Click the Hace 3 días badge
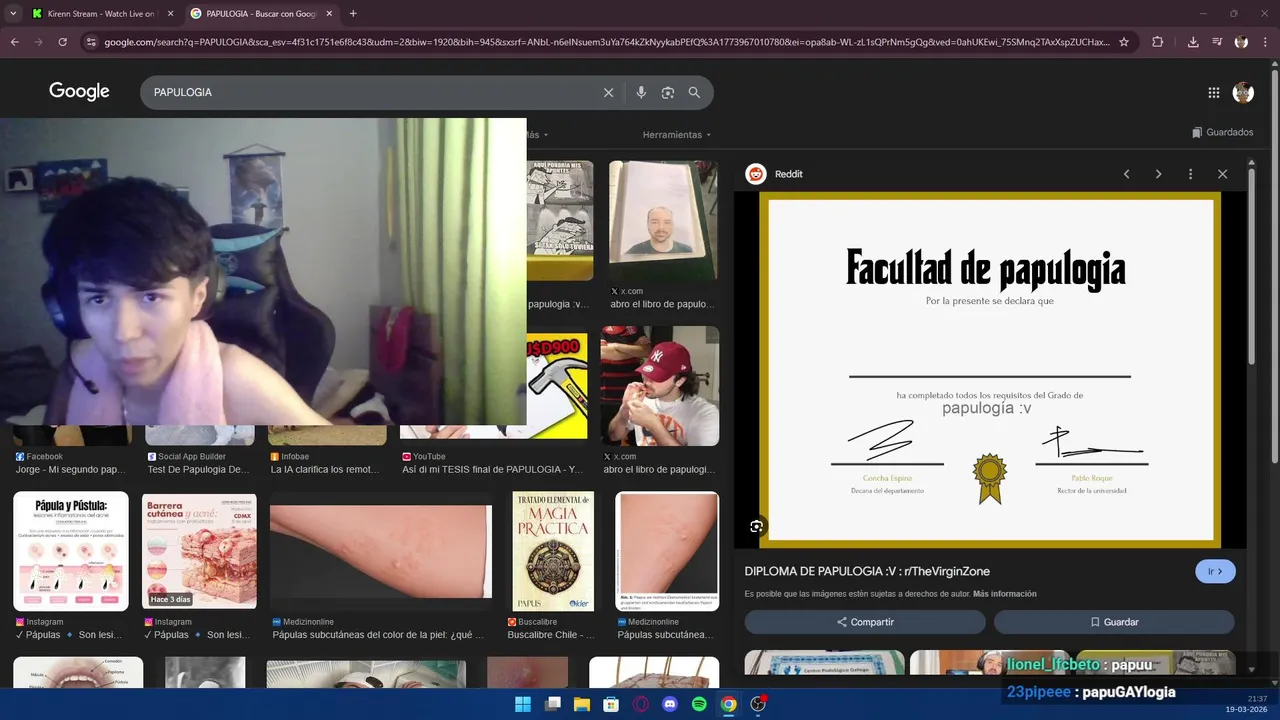Image resolution: width=1280 pixels, height=720 pixels. (169, 599)
